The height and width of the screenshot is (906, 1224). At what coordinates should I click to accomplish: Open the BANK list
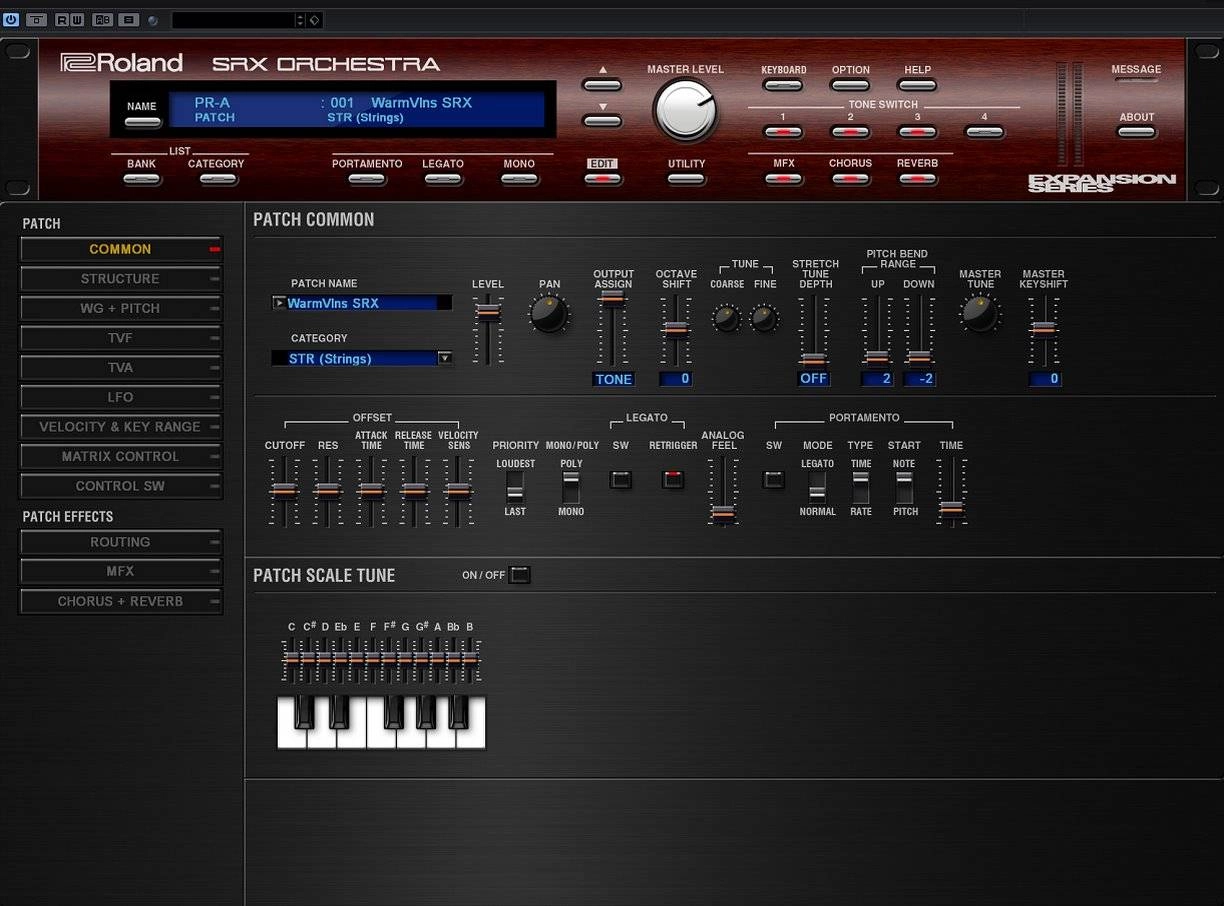point(142,180)
